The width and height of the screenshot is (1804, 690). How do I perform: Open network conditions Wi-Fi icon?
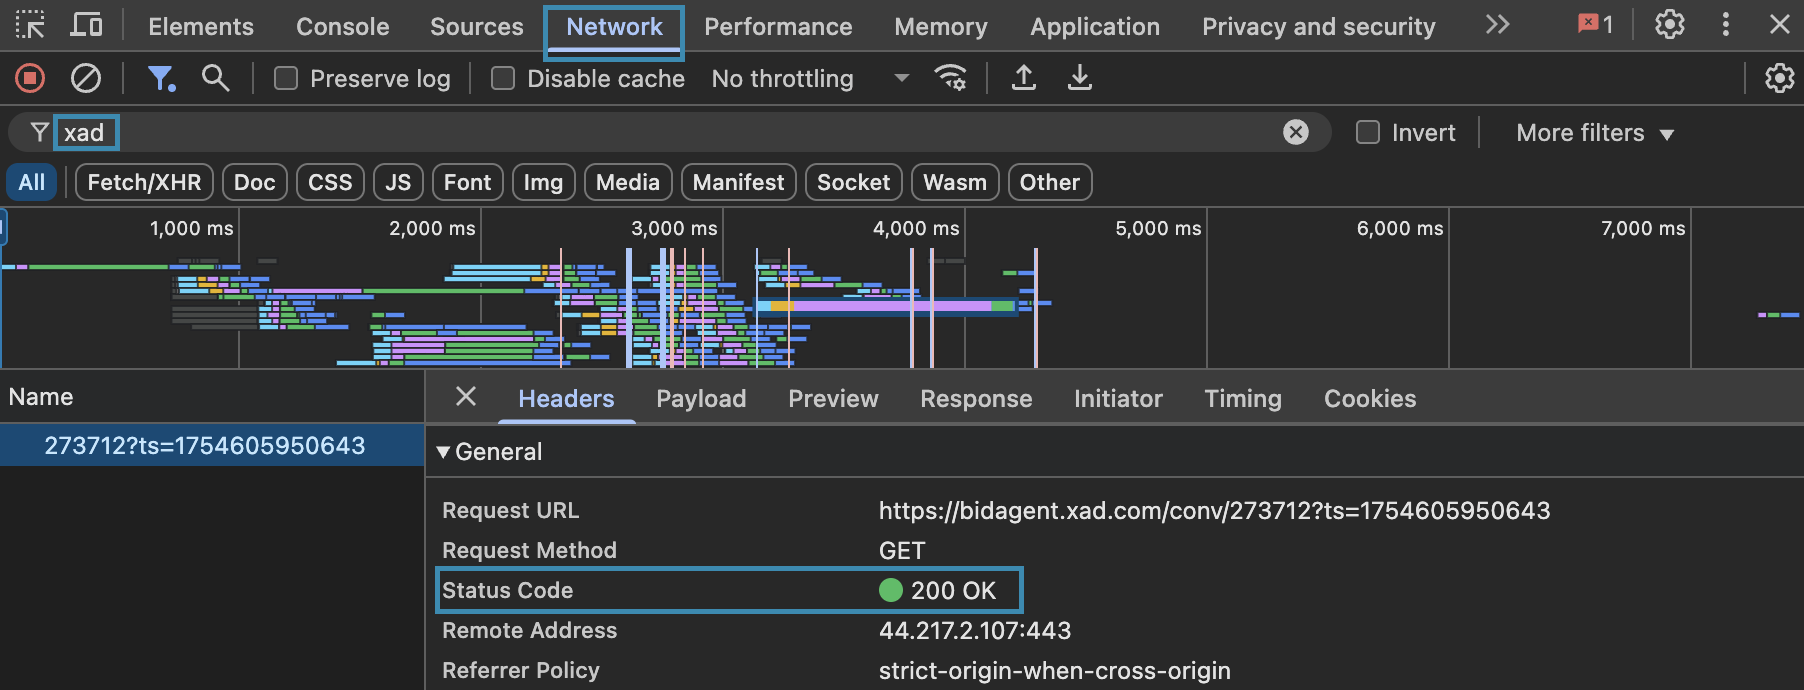click(x=949, y=78)
